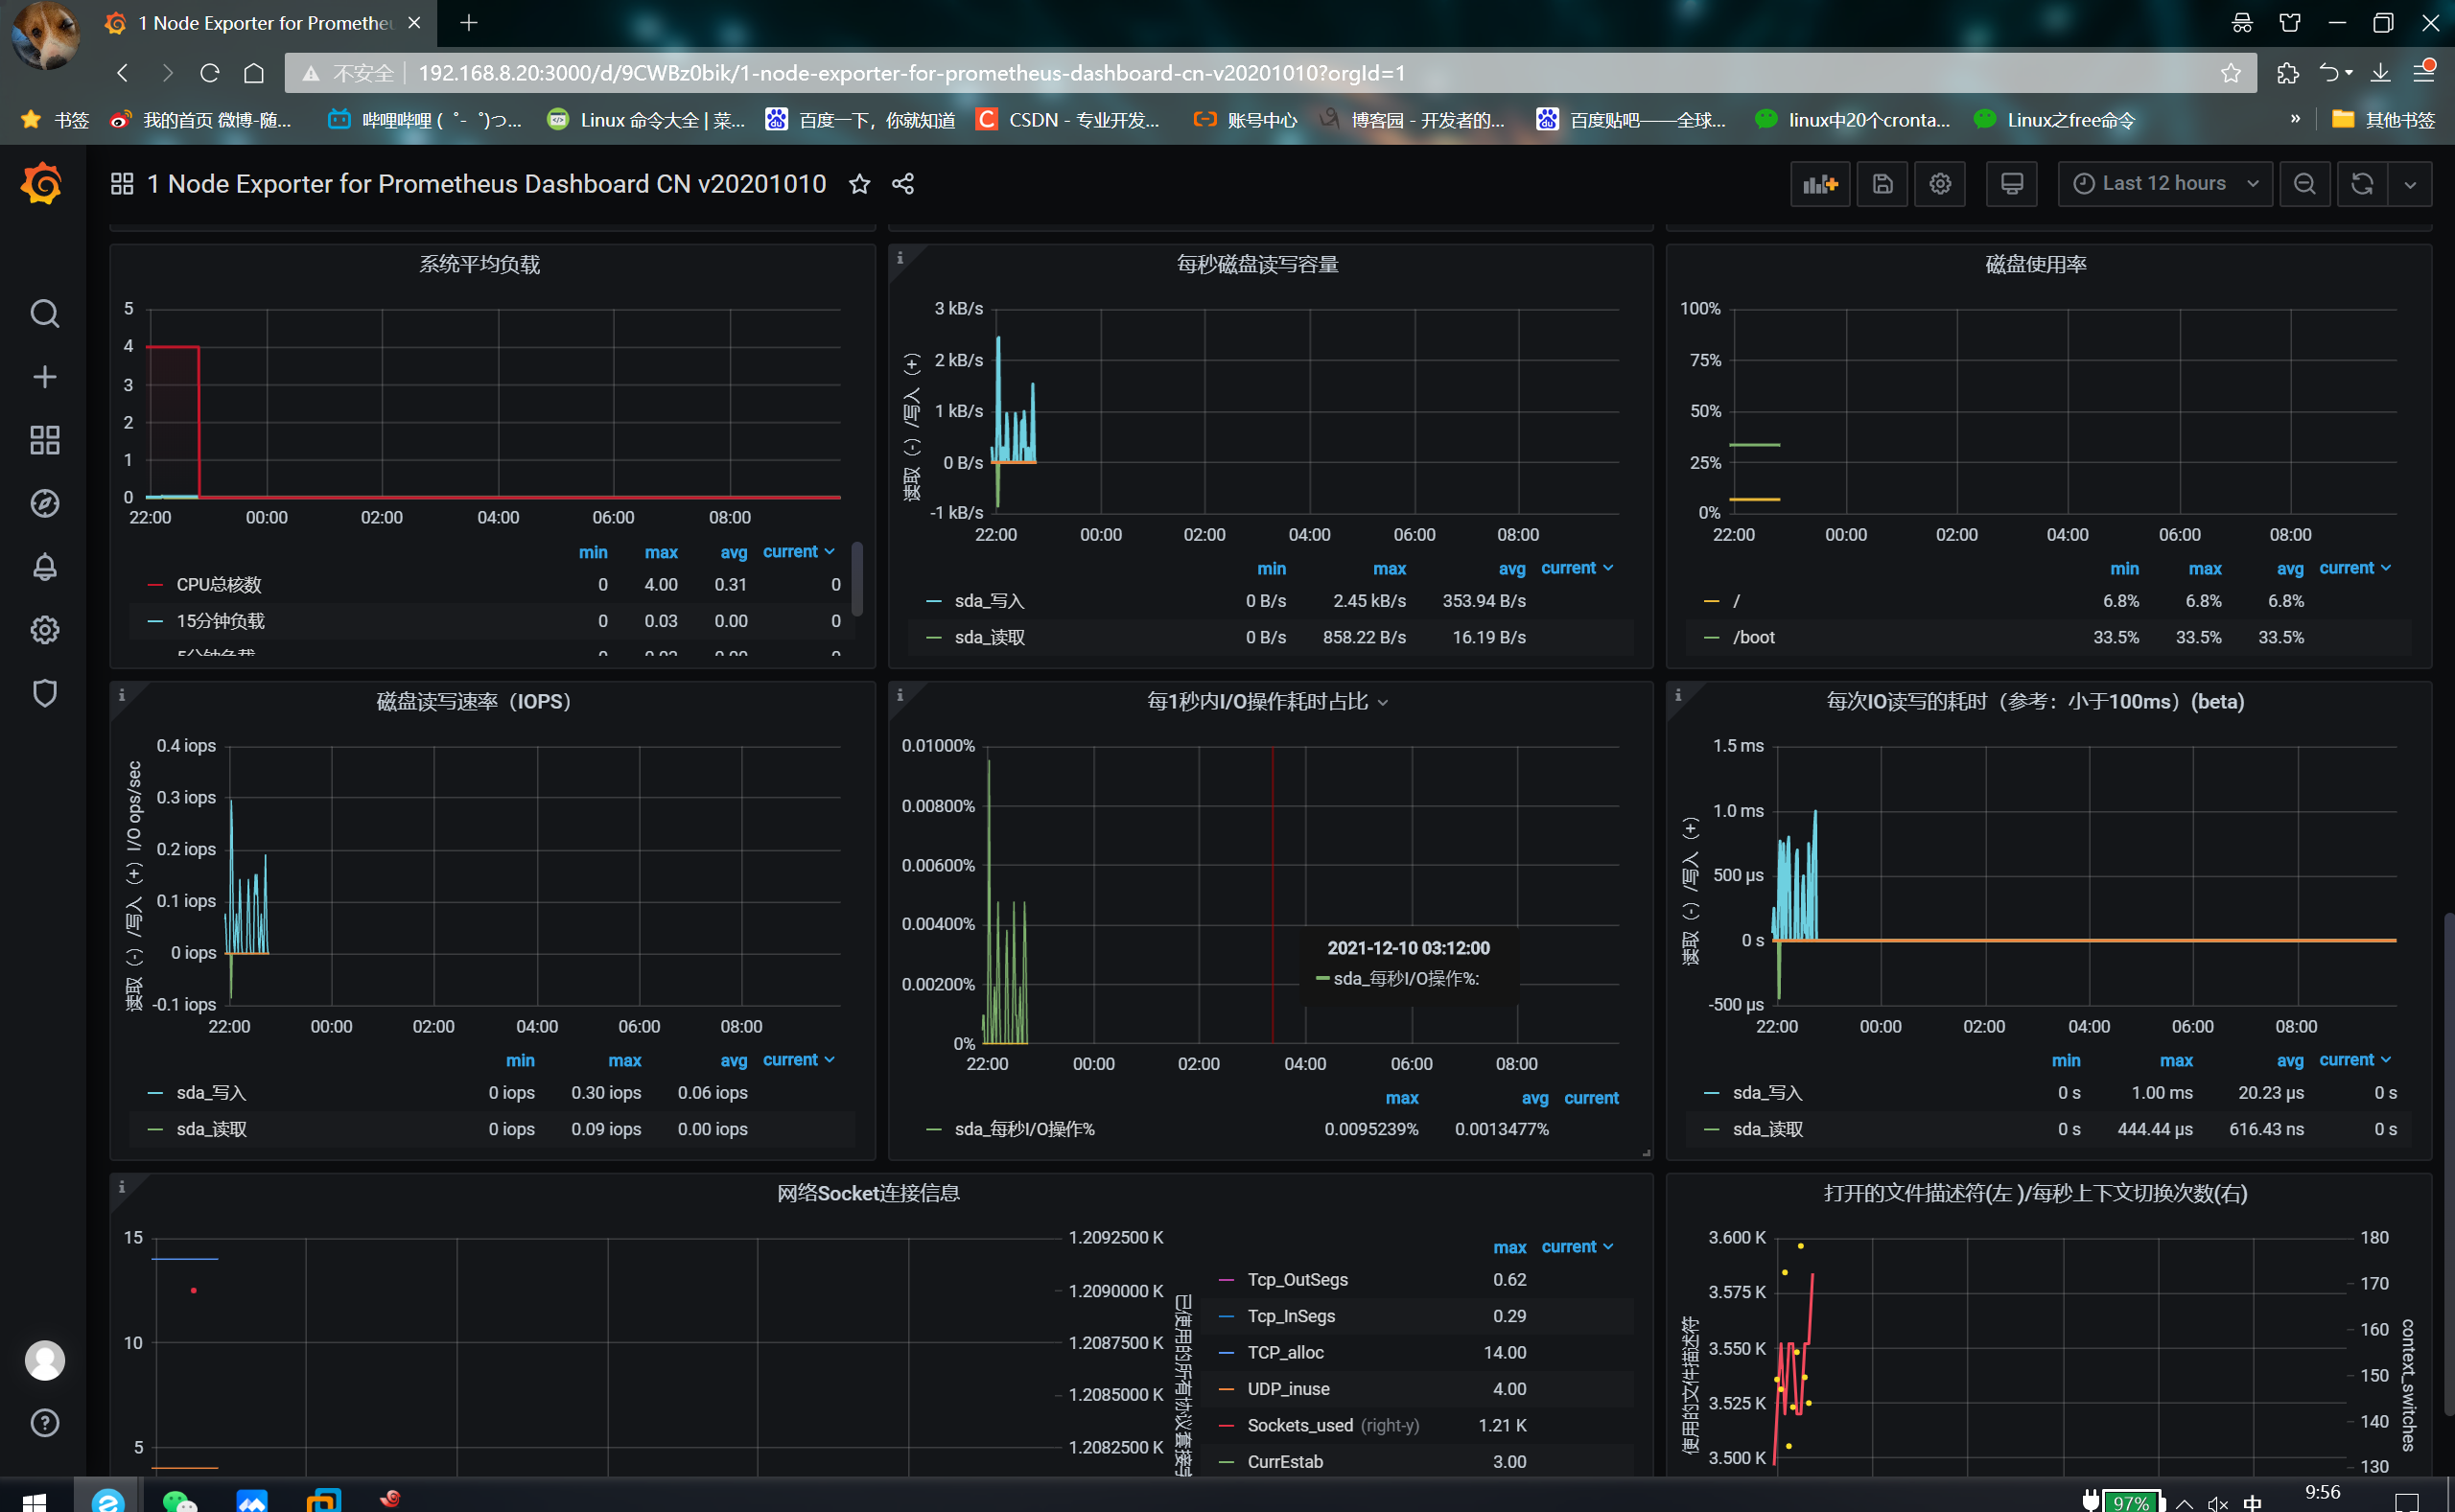The height and width of the screenshot is (1512, 2455).
Task: Open a new browser tab
Action: pos(469,22)
